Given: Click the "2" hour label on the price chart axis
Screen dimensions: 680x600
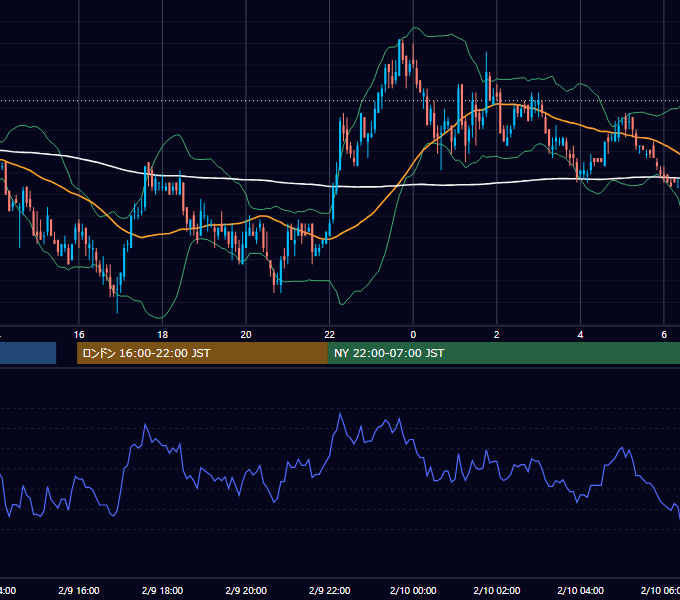Looking at the screenshot, I should [x=497, y=335].
